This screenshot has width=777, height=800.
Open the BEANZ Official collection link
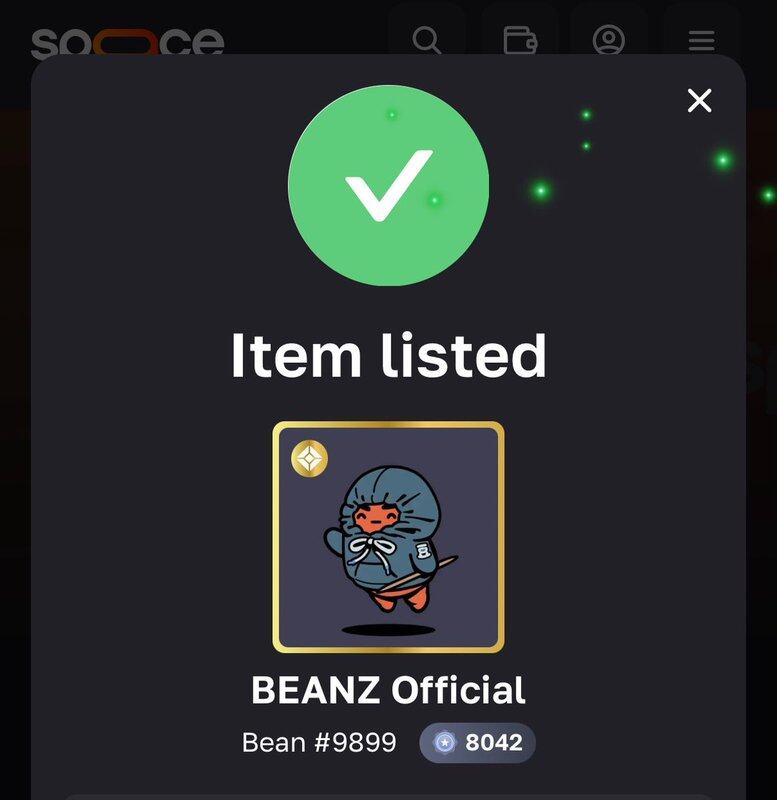[388, 690]
